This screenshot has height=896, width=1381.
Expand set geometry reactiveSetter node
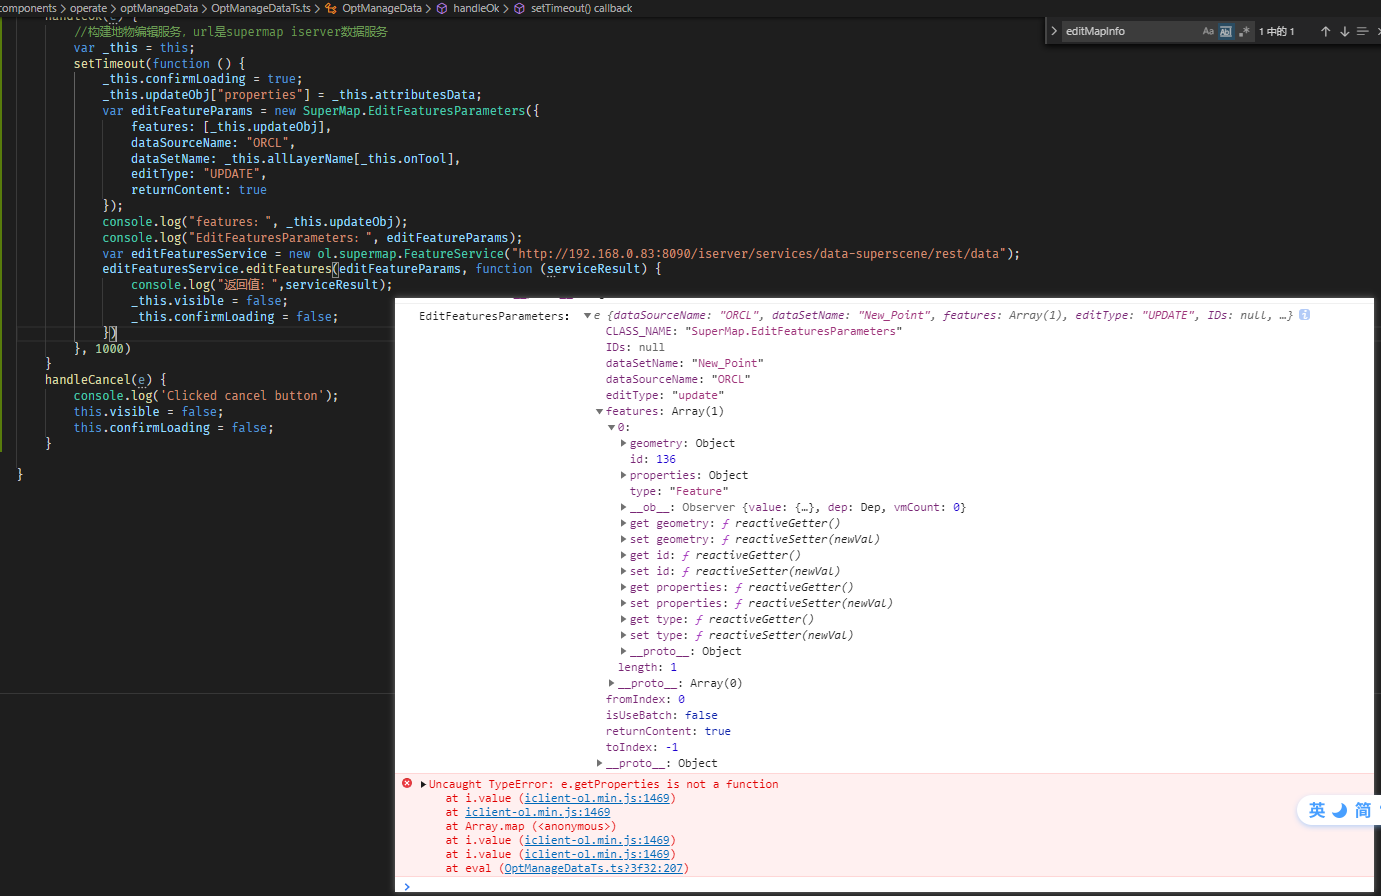(623, 540)
